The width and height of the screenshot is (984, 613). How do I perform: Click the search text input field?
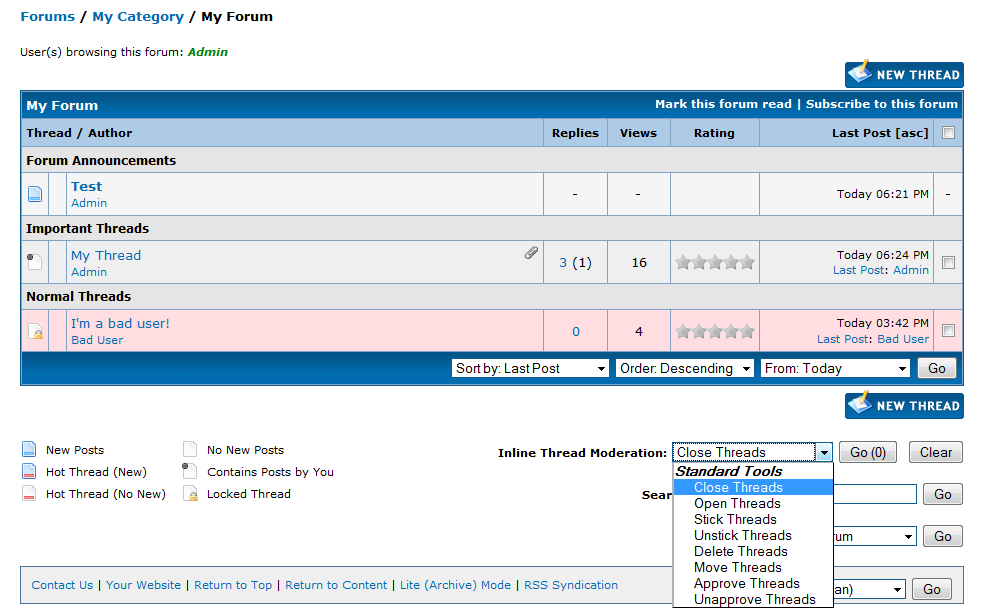(x=875, y=494)
